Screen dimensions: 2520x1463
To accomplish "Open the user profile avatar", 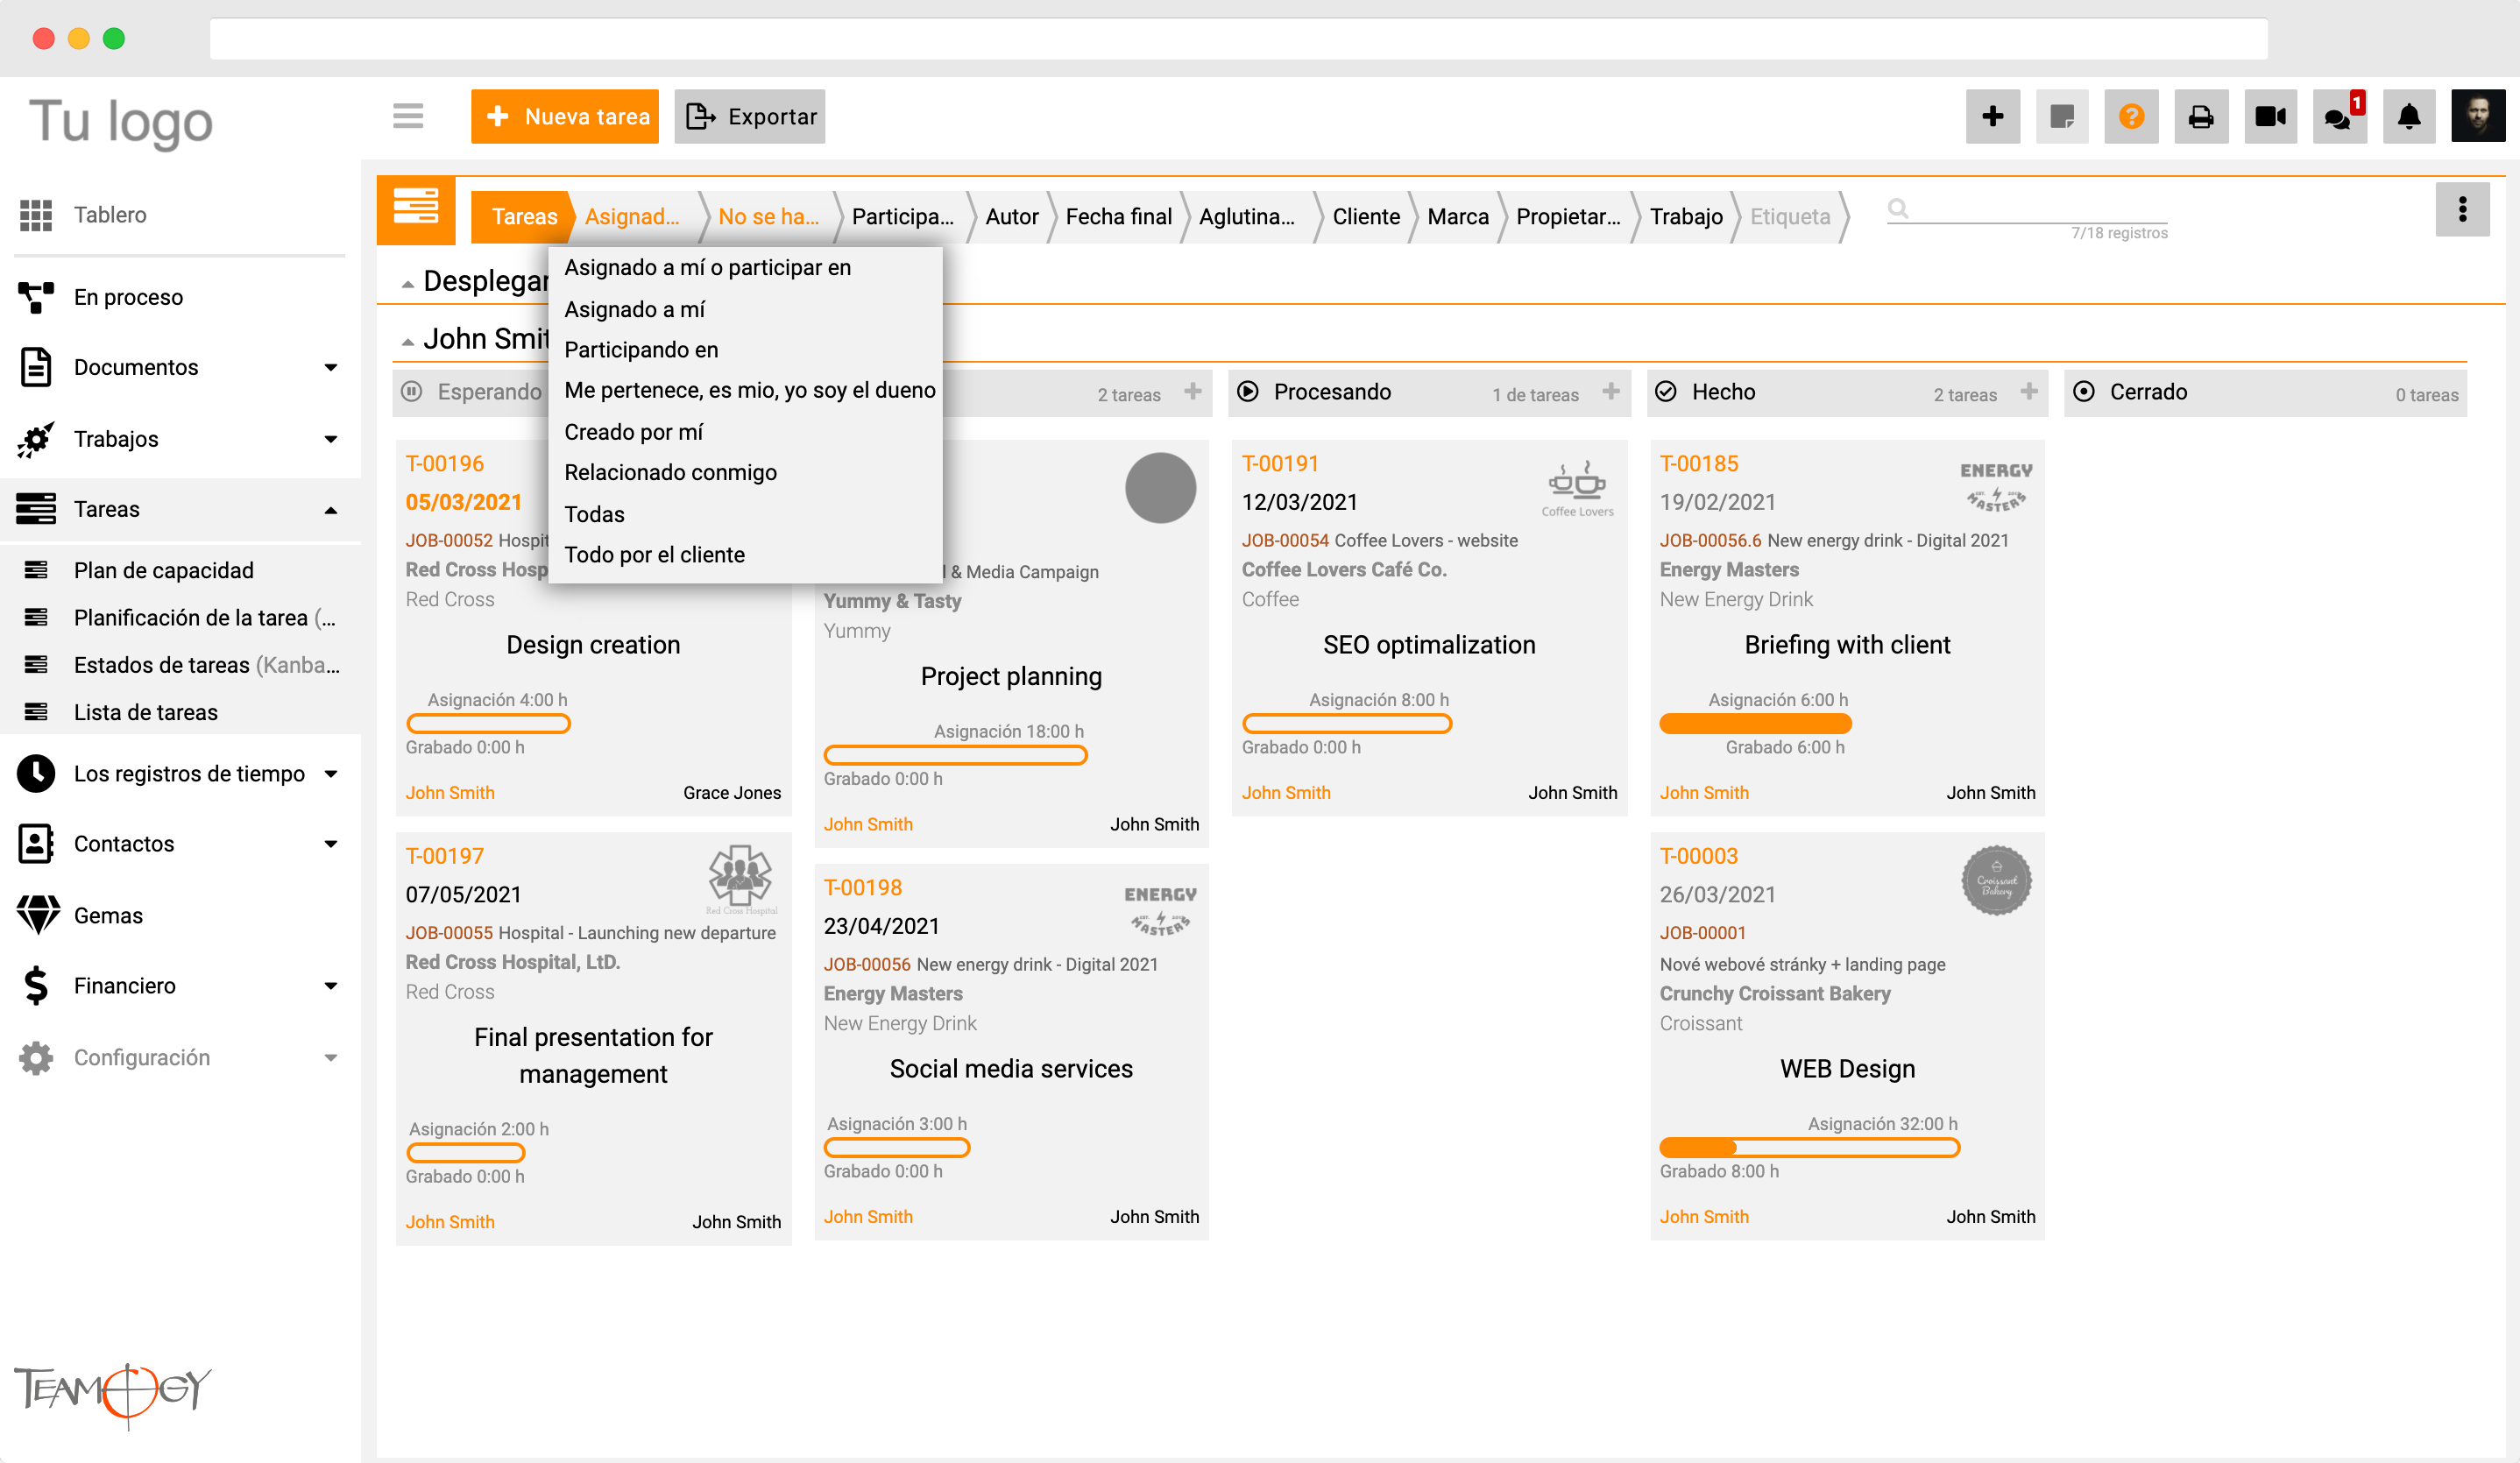I will pyautogui.click(x=2477, y=117).
